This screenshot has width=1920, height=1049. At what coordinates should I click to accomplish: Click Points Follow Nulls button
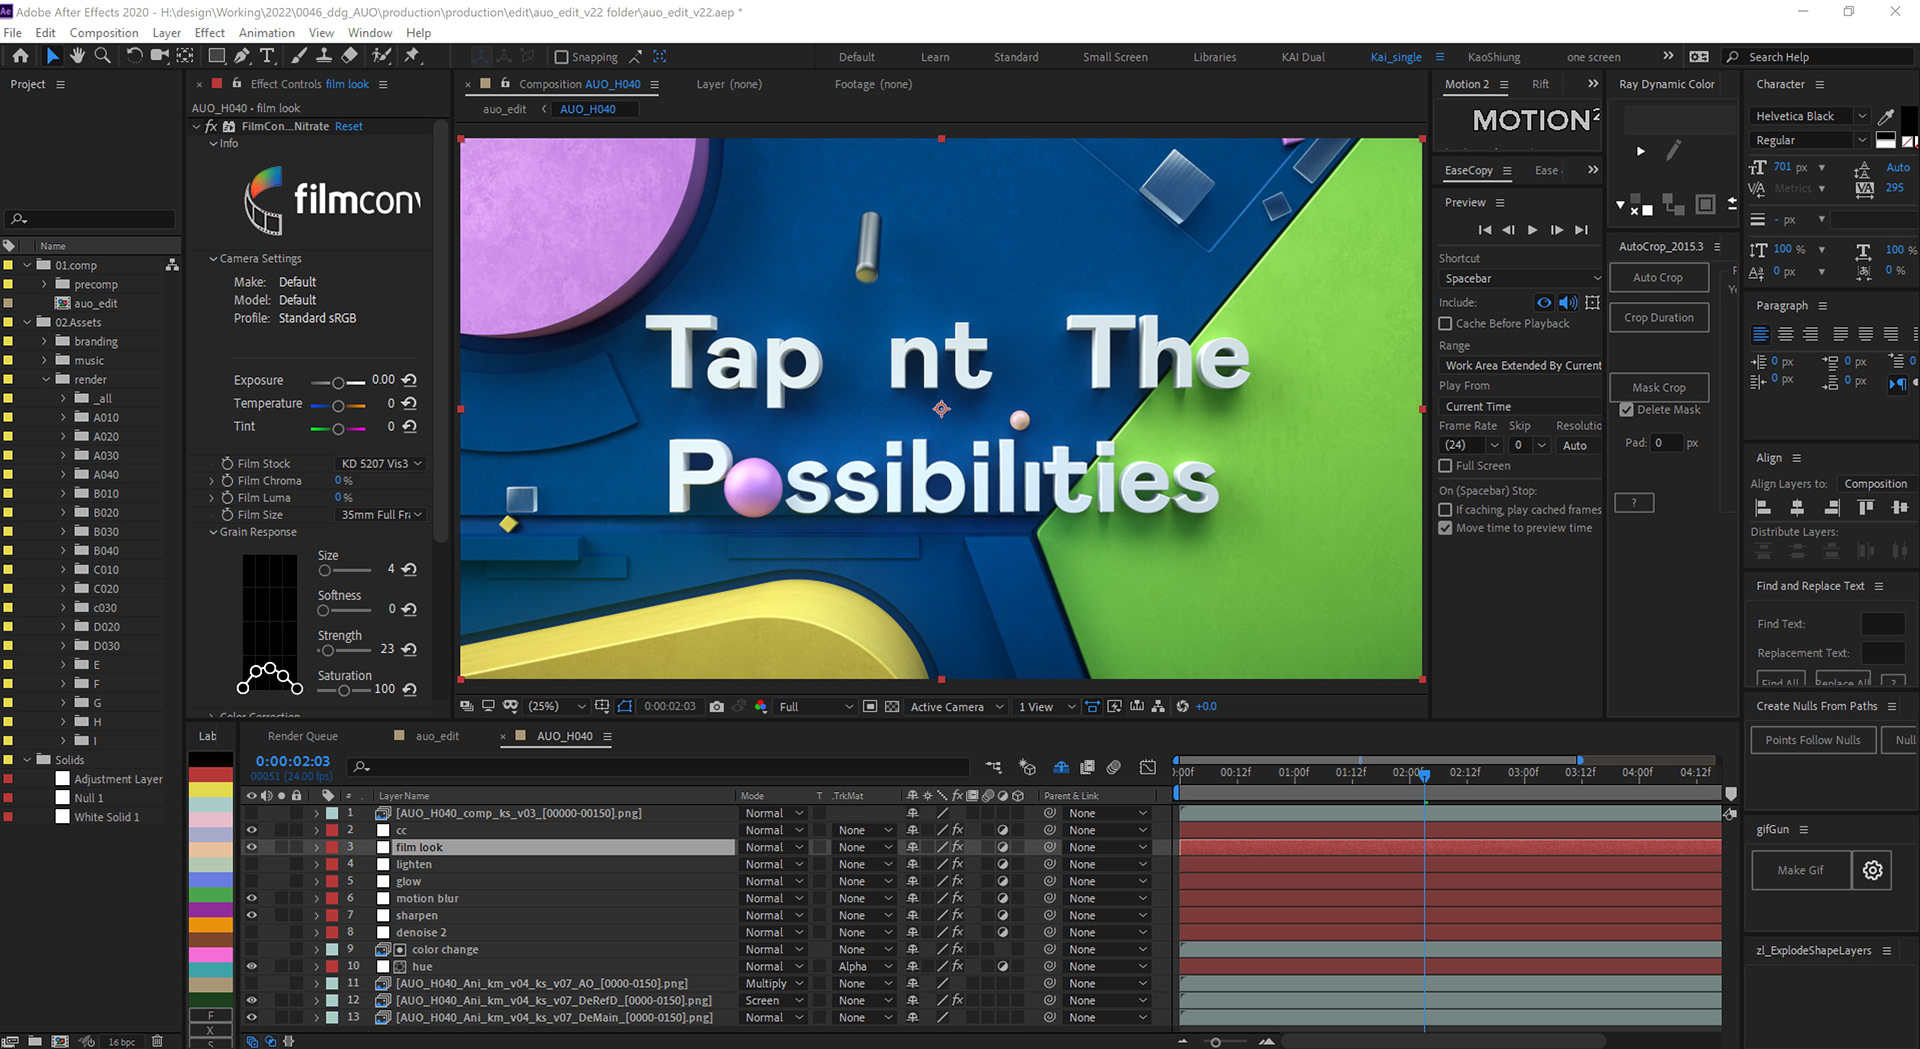(1812, 740)
